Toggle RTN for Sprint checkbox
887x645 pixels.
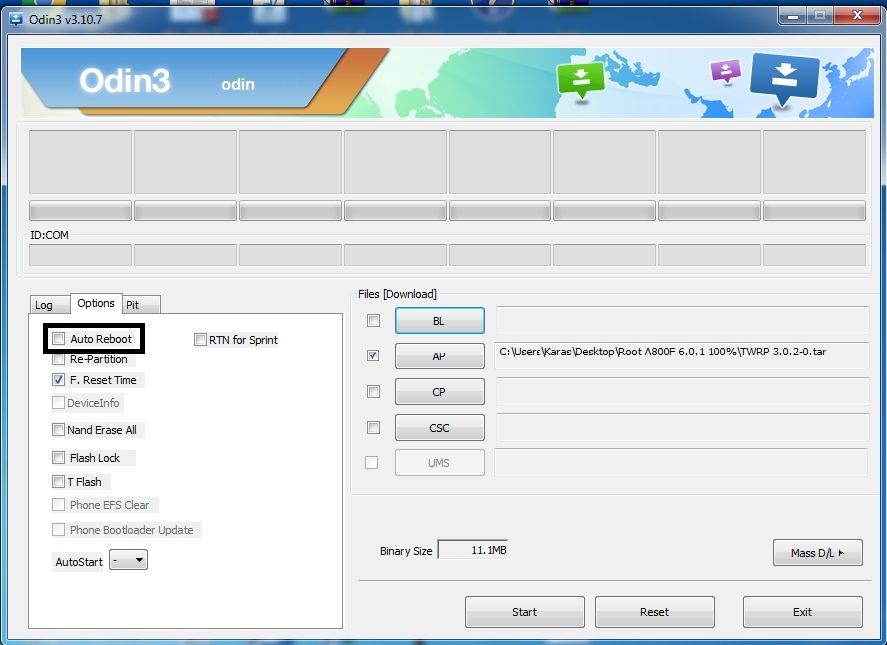tap(200, 339)
